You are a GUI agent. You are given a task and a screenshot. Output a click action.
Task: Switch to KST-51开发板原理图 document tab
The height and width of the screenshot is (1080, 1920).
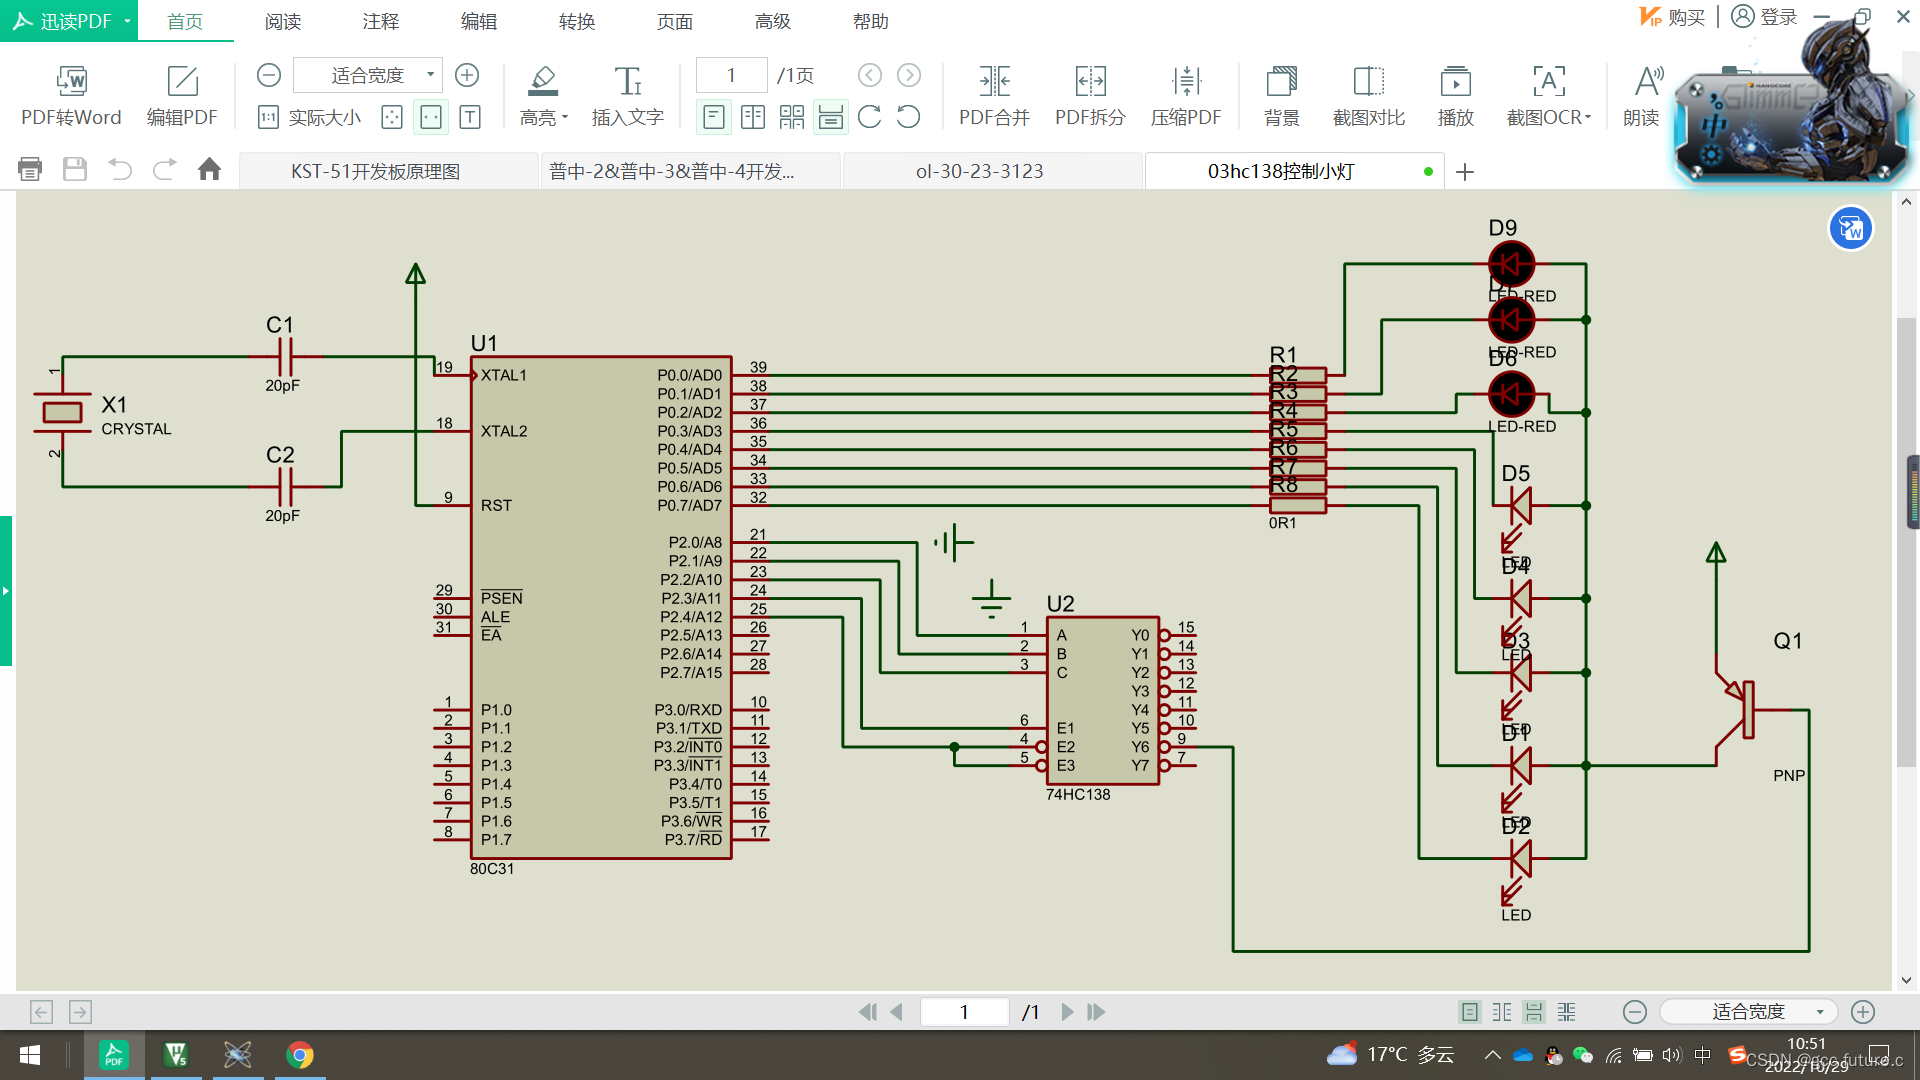pos(389,171)
